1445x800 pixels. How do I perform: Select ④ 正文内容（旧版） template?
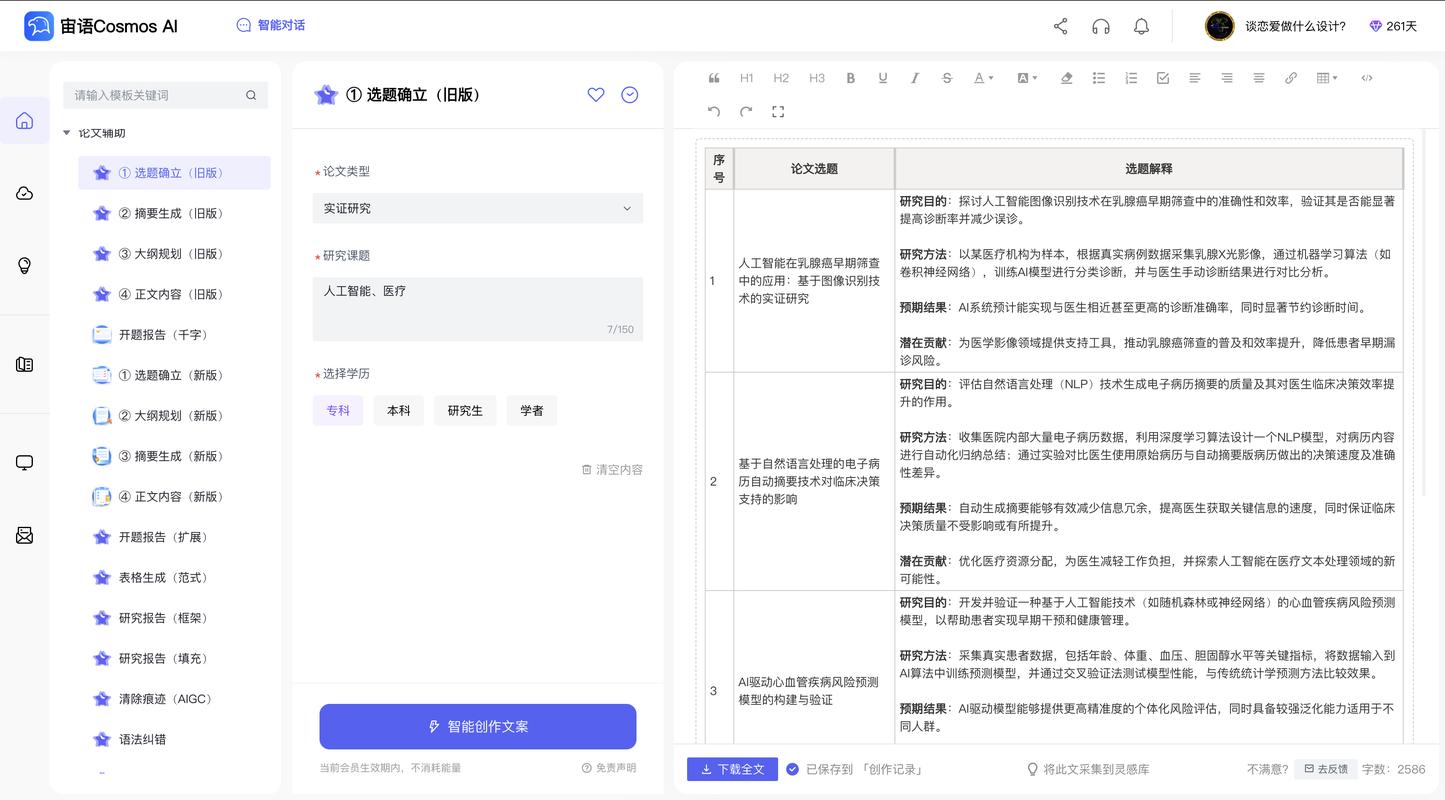pos(175,294)
